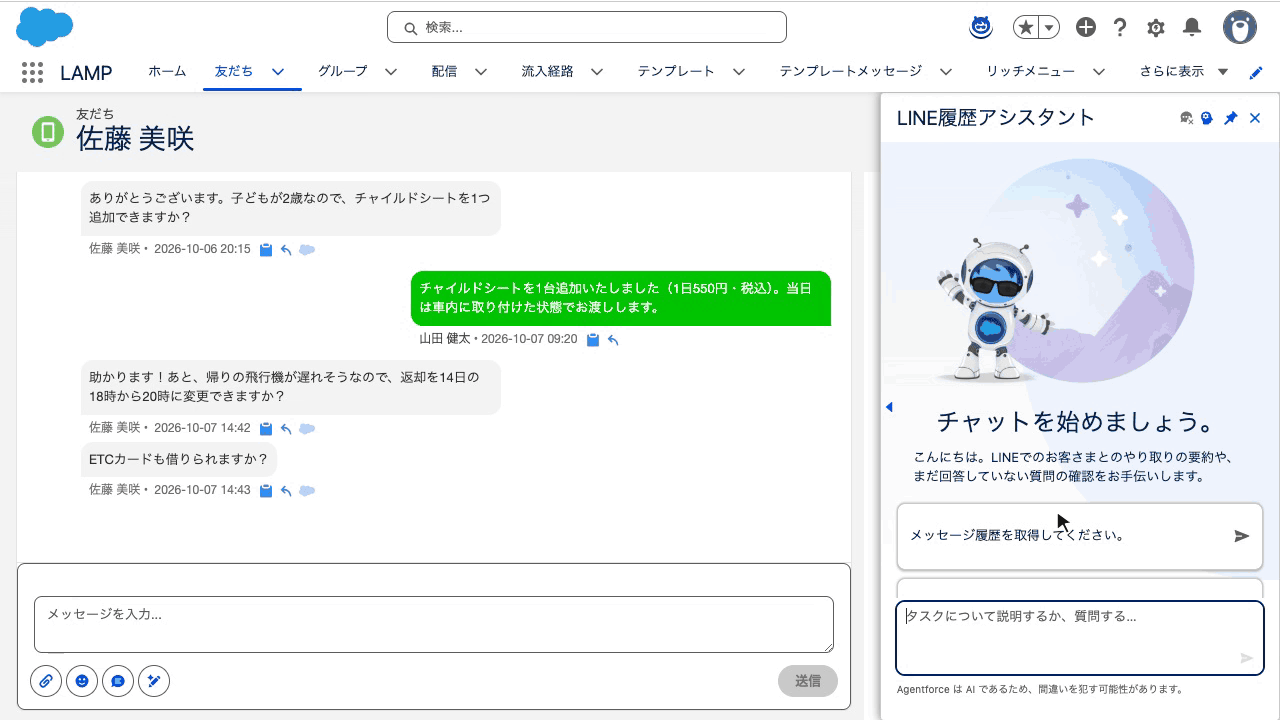The image size is (1280, 720).
Task: Click the global create plus icon
Action: [x=1086, y=27]
